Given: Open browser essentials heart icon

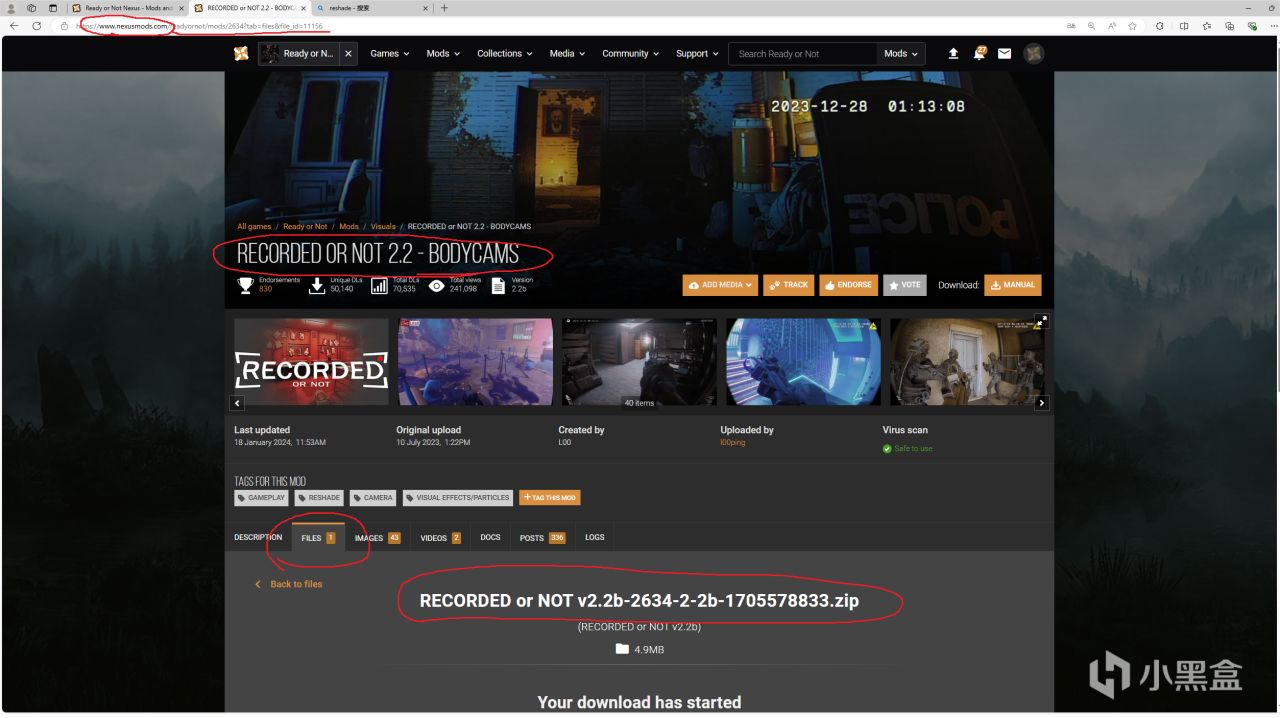Looking at the screenshot, I should (x=1250, y=25).
